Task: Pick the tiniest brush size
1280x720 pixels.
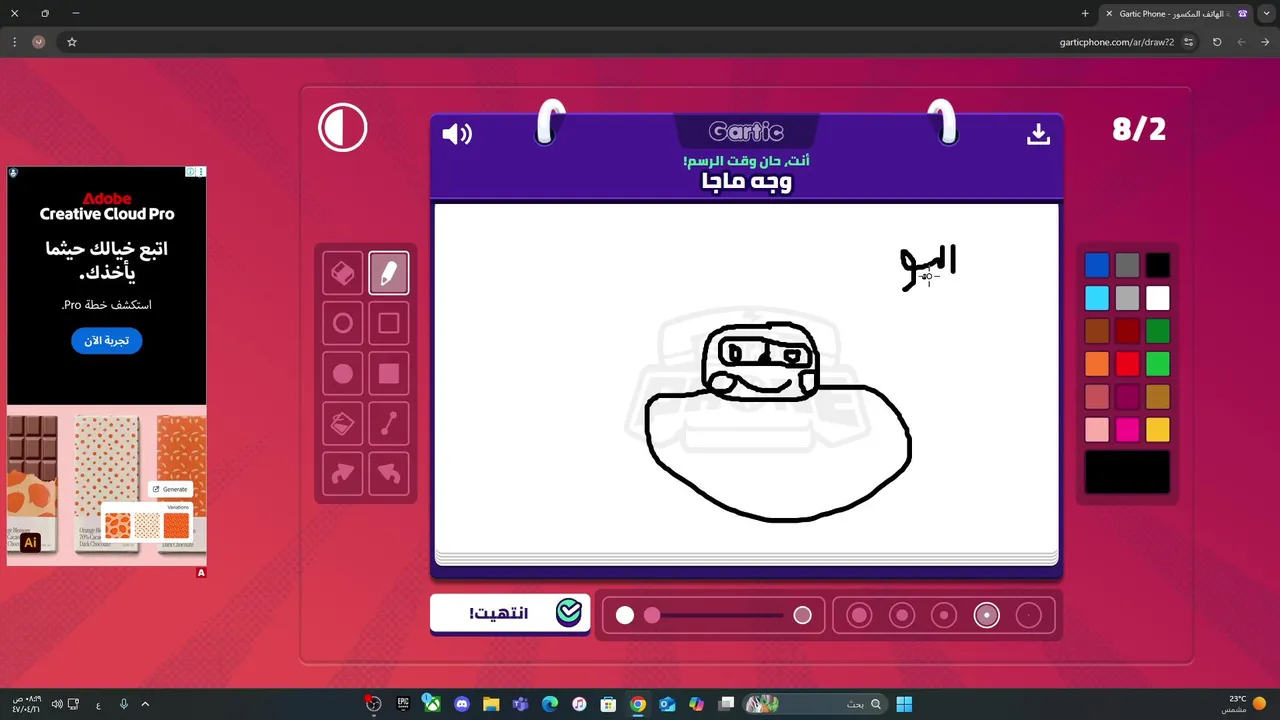Action: click(1029, 616)
